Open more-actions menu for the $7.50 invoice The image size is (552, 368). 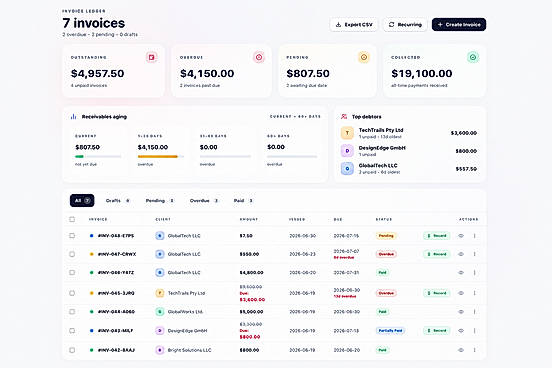coord(475,236)
